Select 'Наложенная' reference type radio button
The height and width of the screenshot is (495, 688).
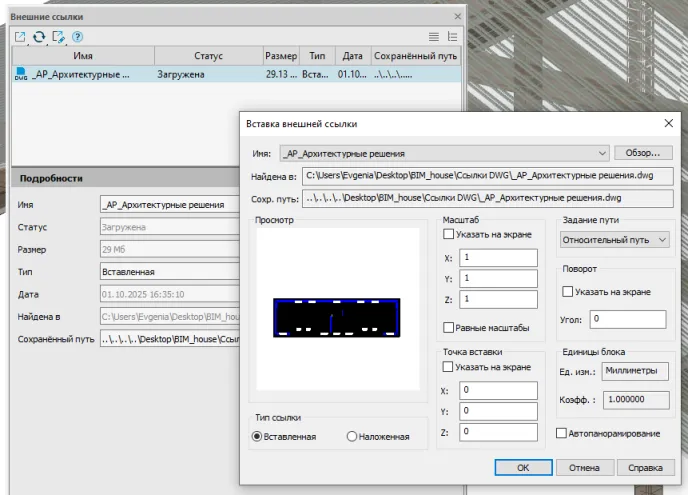351,436
